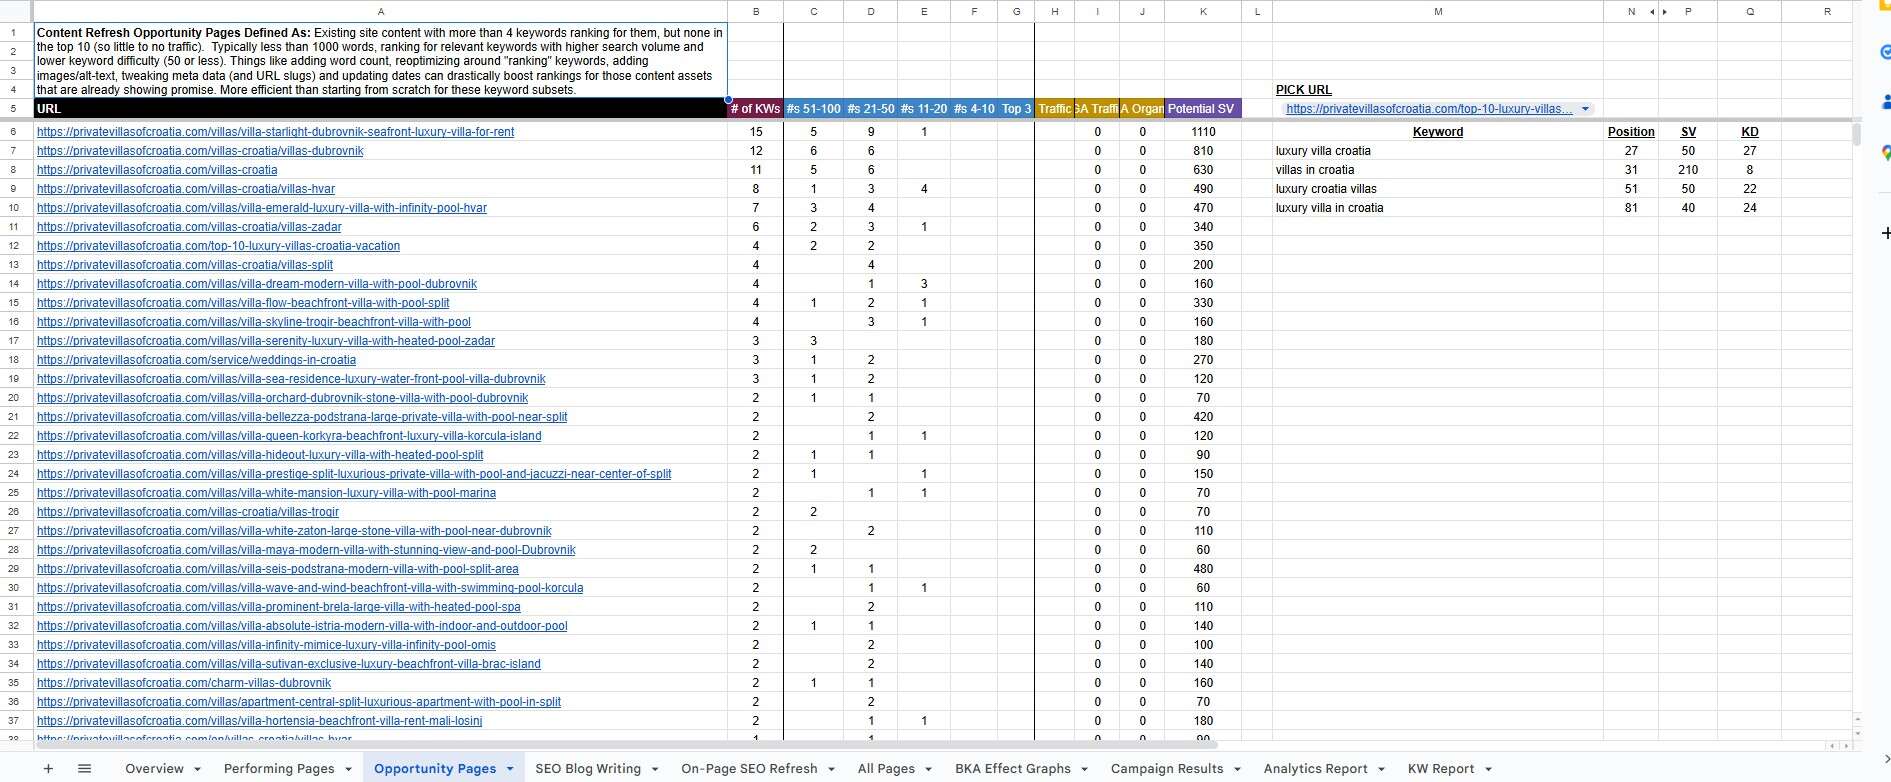Screen dimensions: 1891x782
Task: Select column K header
Action: pos(1203,12)
